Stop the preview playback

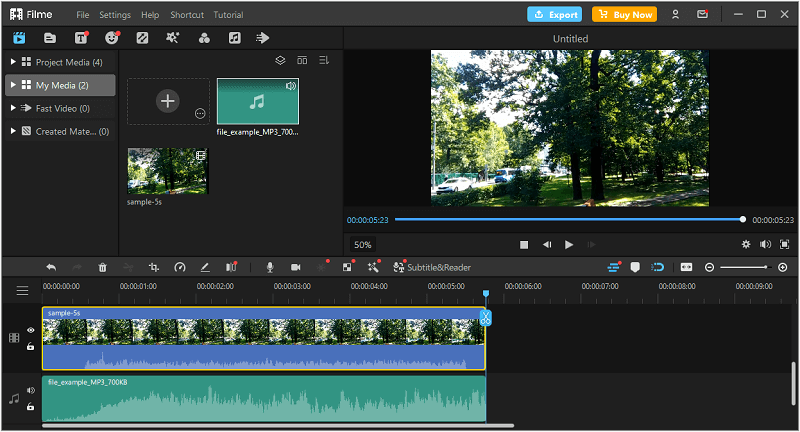click(x=524, y=245)
